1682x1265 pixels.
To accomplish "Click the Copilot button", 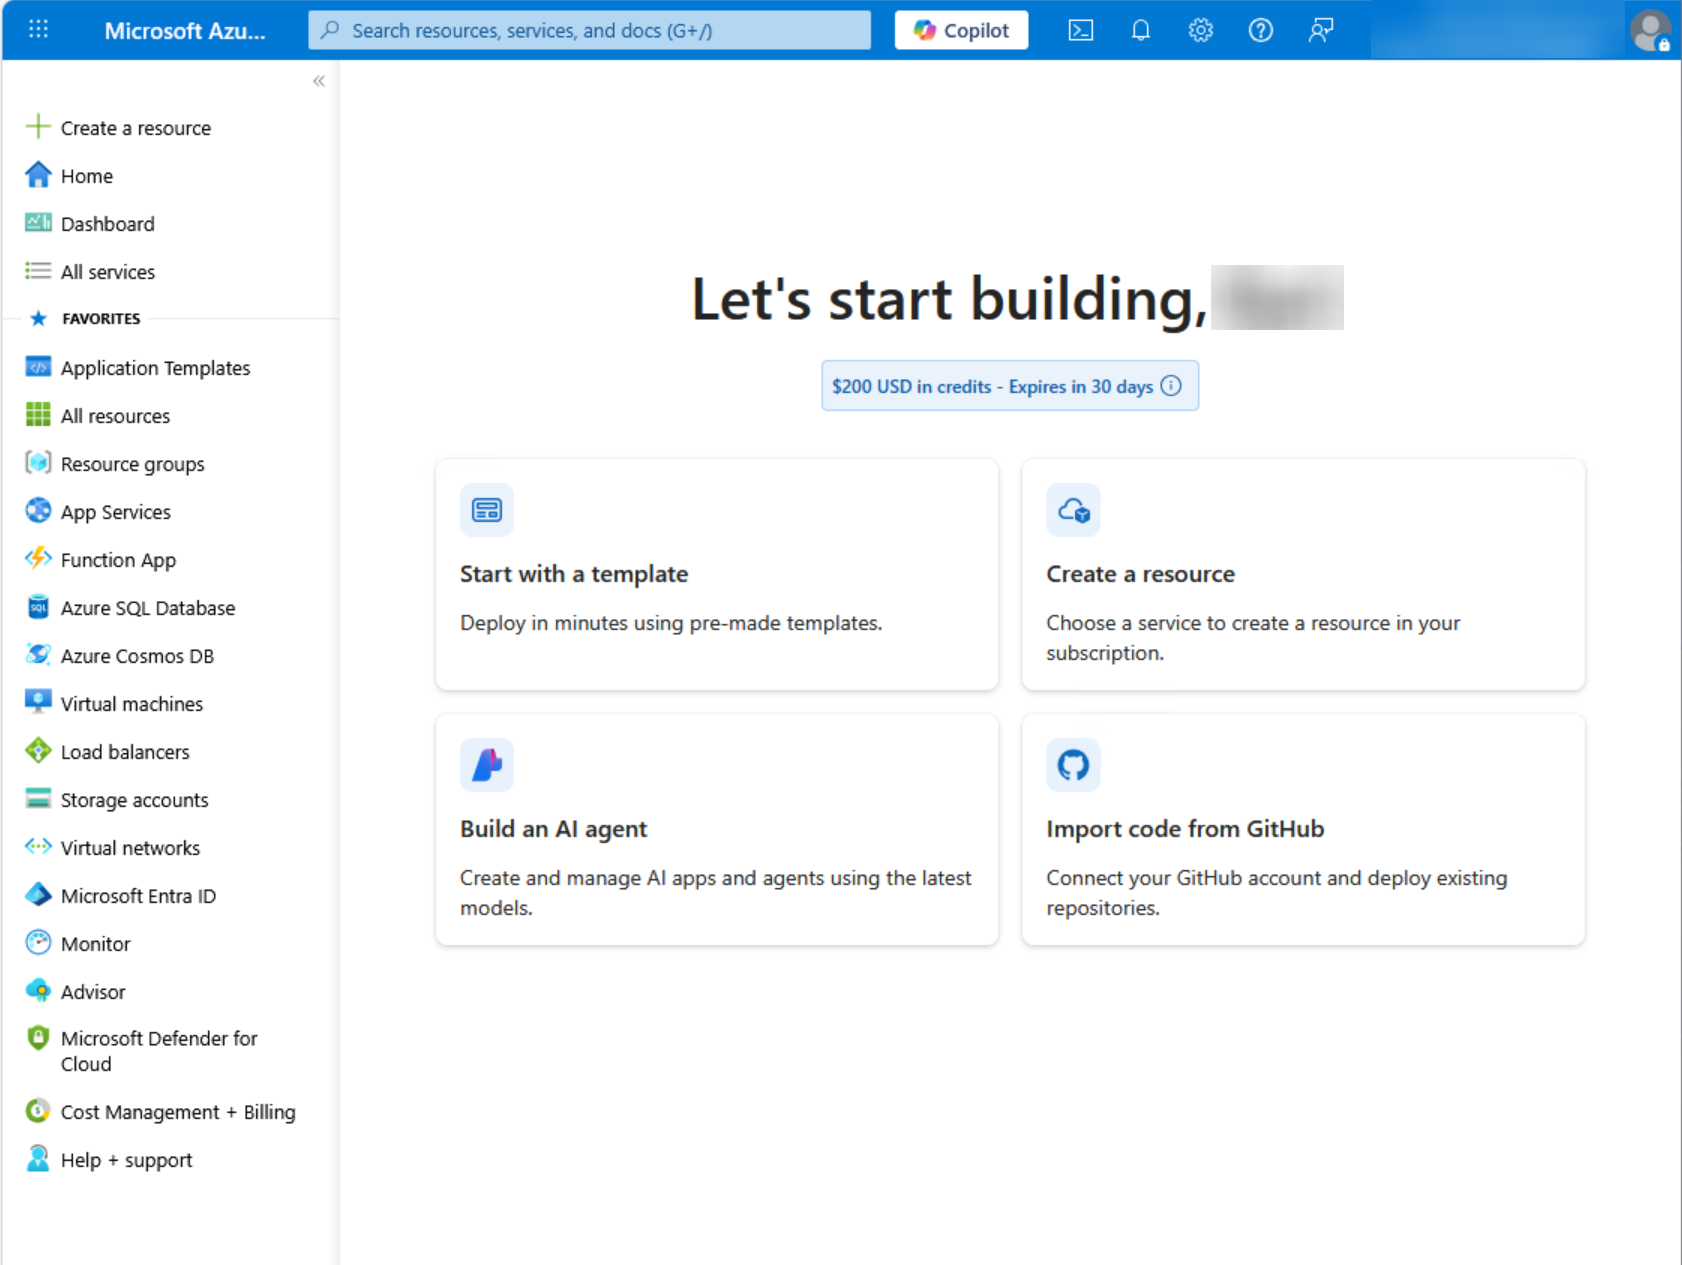I will click(x=961, y=30).
